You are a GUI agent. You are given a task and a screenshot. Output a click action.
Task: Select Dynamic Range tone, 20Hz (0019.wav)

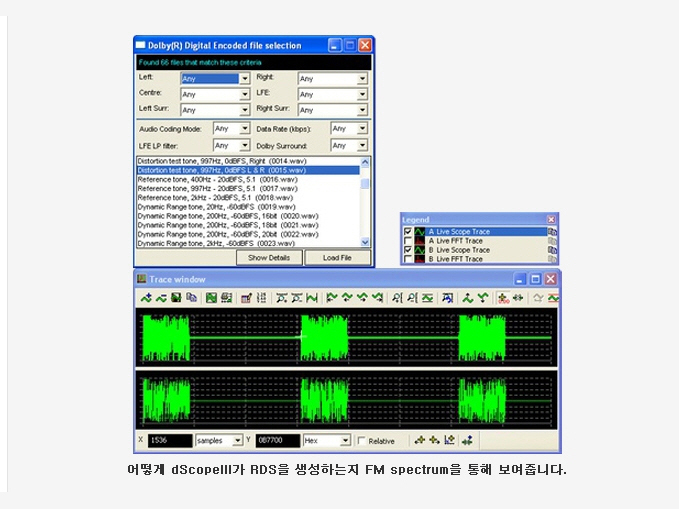248,207
